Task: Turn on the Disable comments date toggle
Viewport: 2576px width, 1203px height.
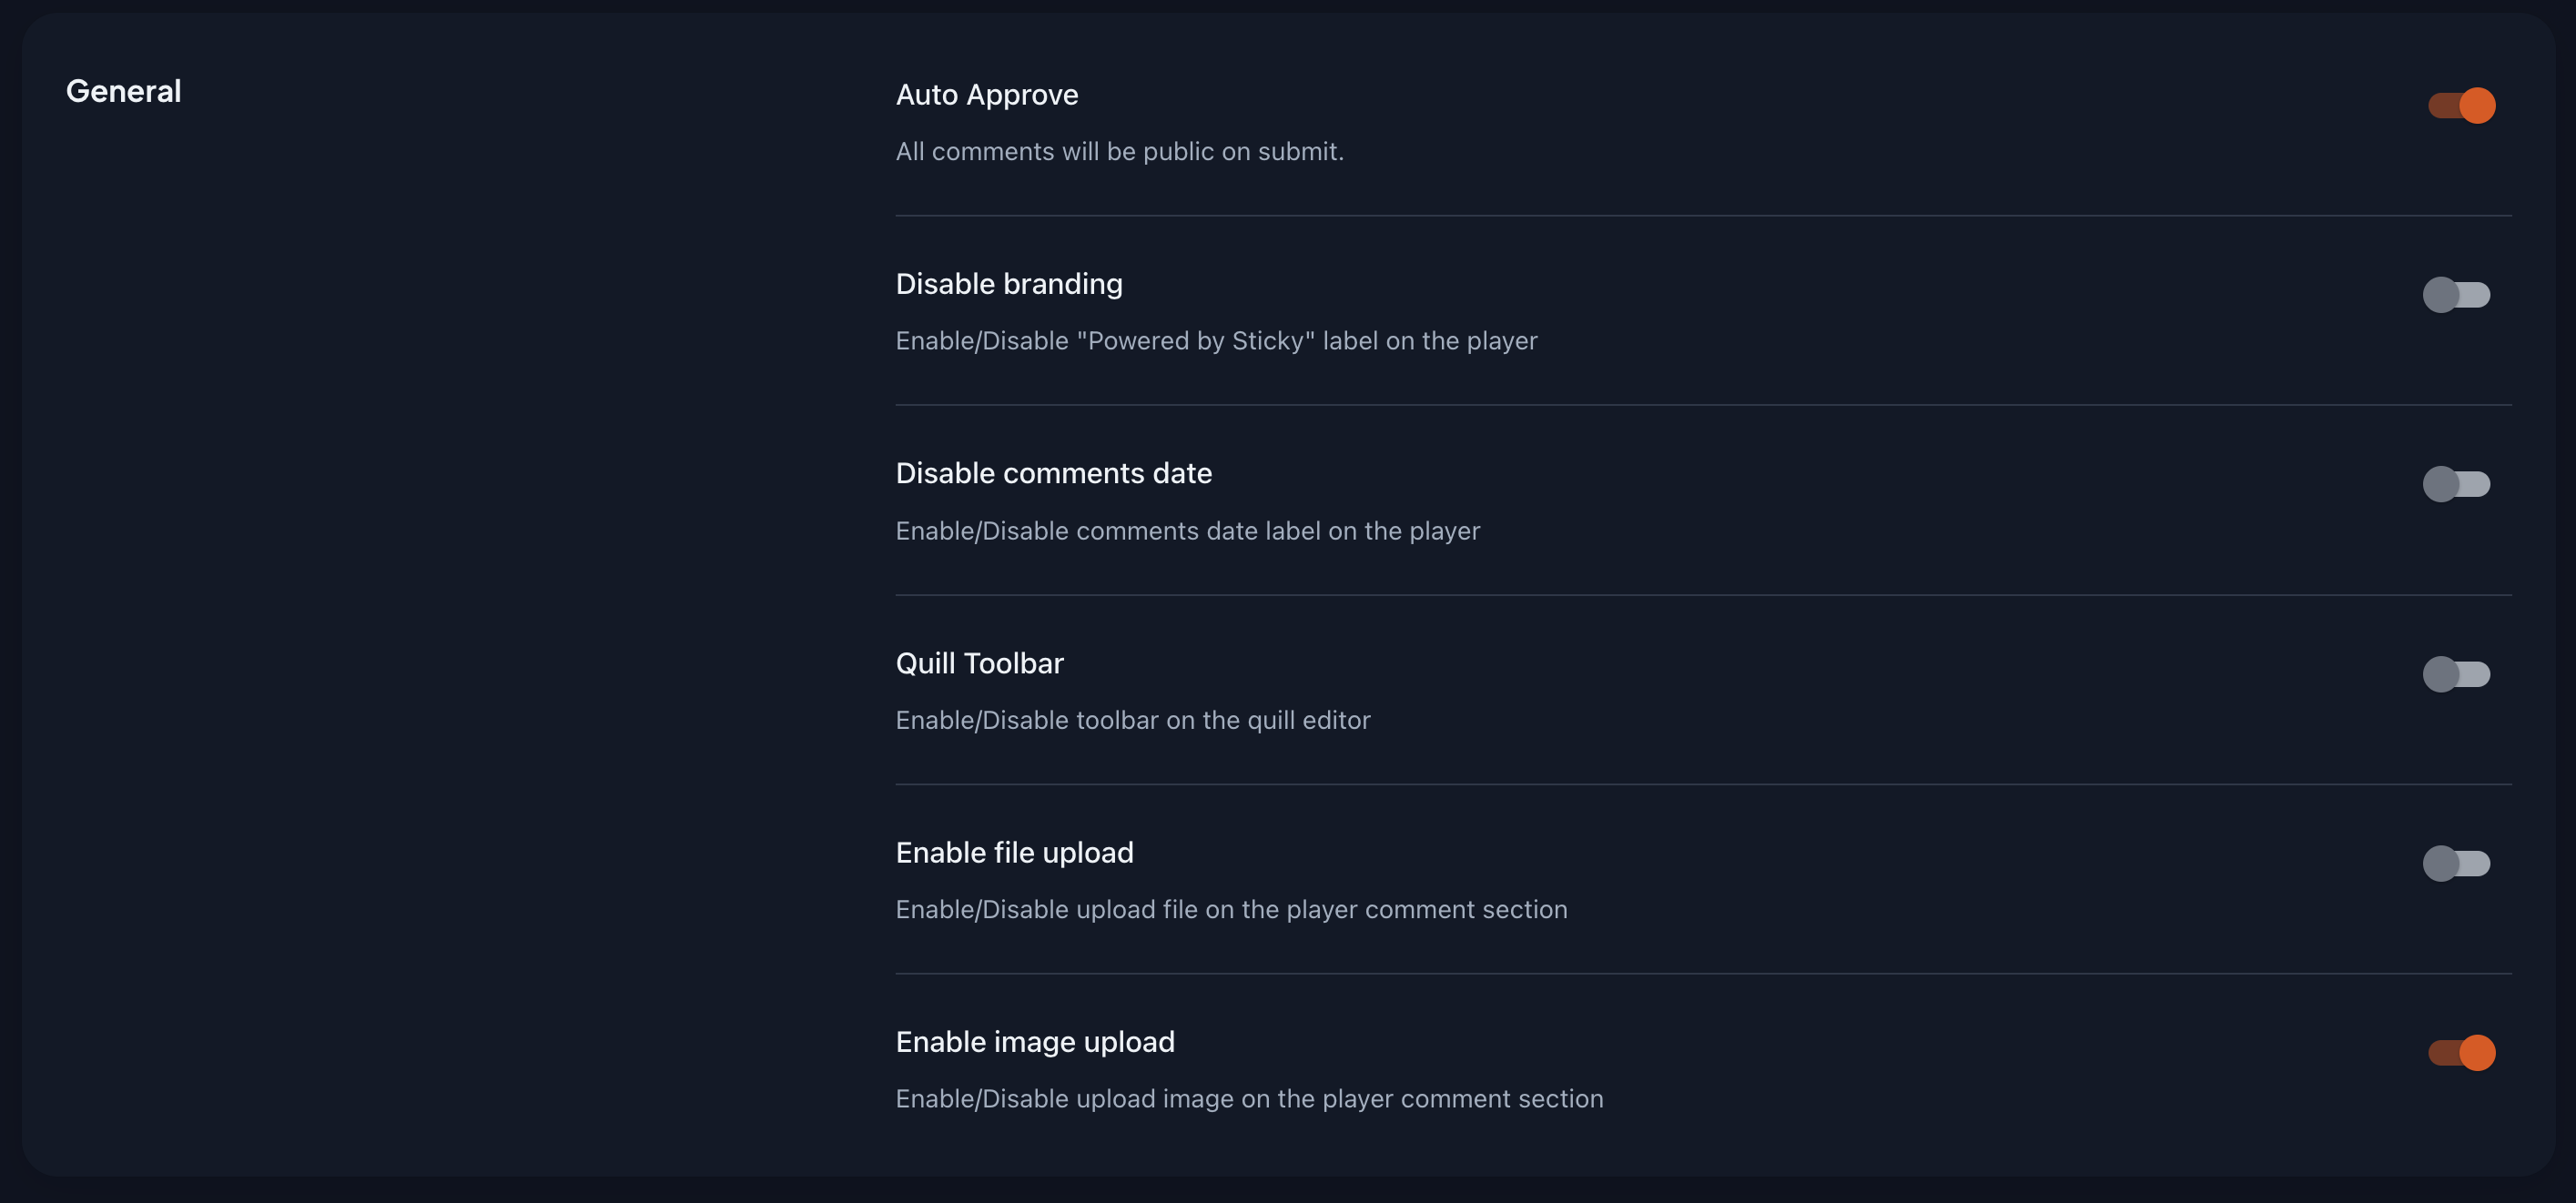Action: pyautogui.click(x=2458, y=483)
